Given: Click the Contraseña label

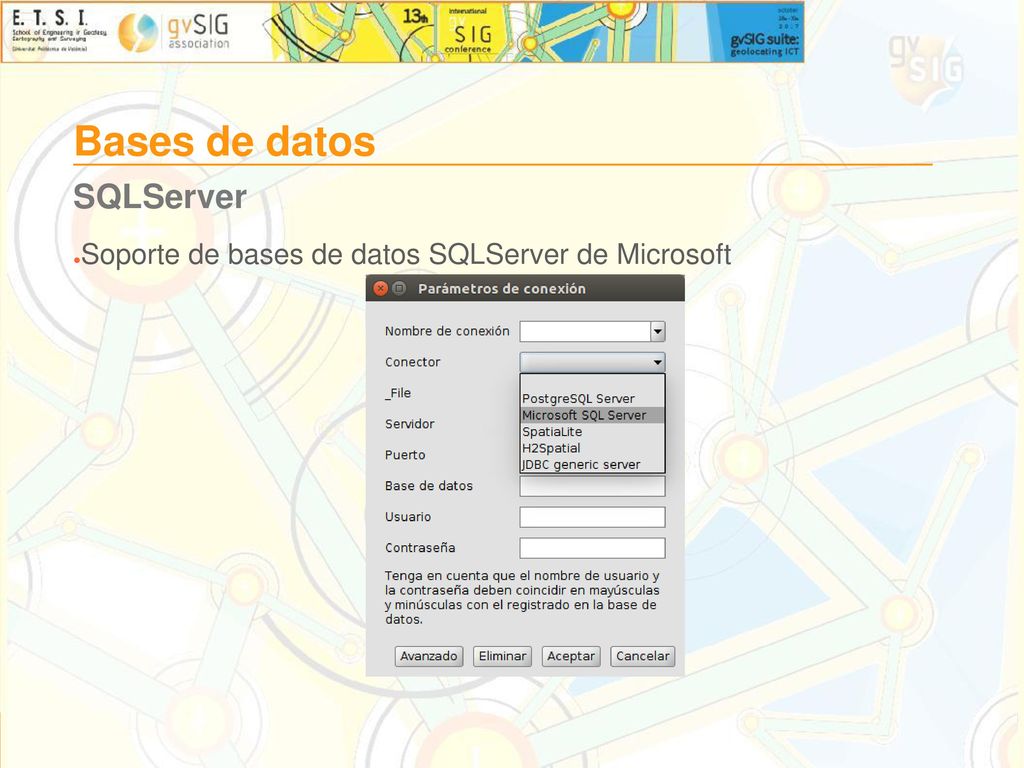Looking at the screenshot, I should (420, 548).
